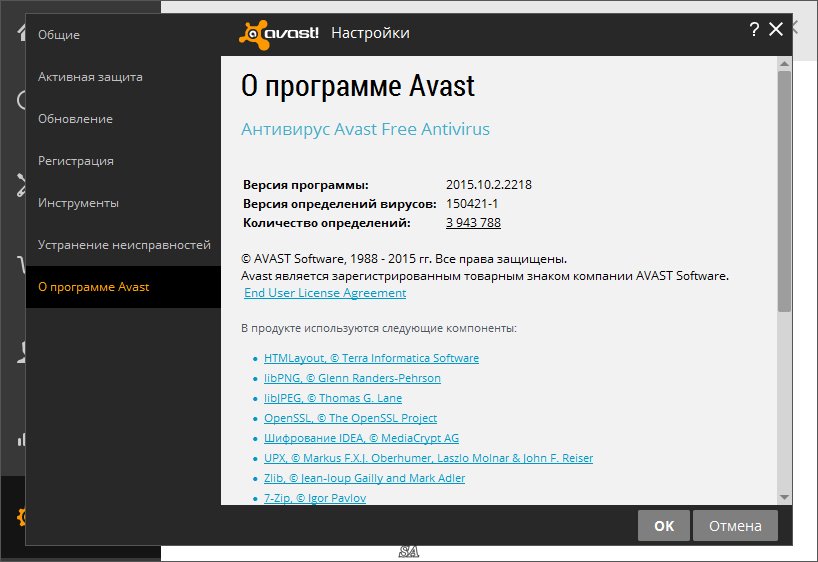Click the Zlib component link
This screenshot has height=562, width=818.
(x=364, y=478)
